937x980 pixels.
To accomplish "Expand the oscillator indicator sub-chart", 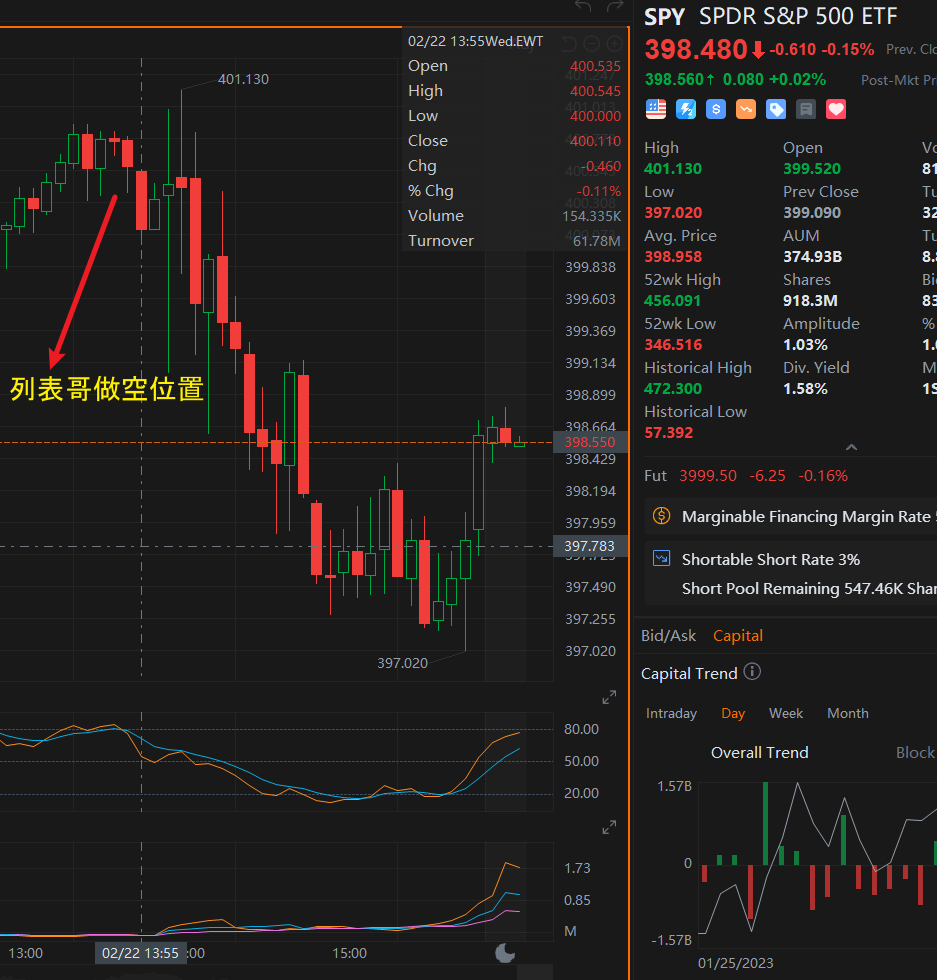I will click(x=609, y=698).
